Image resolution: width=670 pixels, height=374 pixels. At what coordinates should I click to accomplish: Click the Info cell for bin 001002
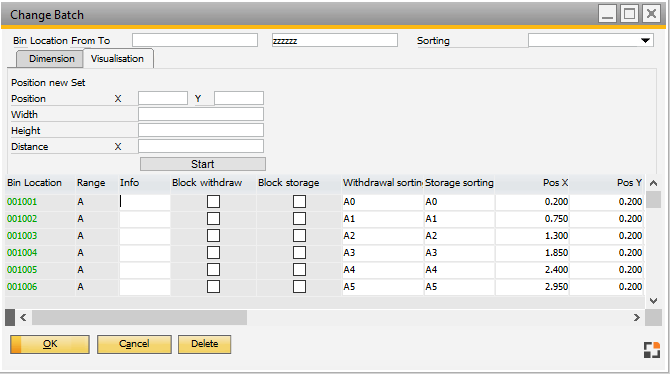(144, 219)
